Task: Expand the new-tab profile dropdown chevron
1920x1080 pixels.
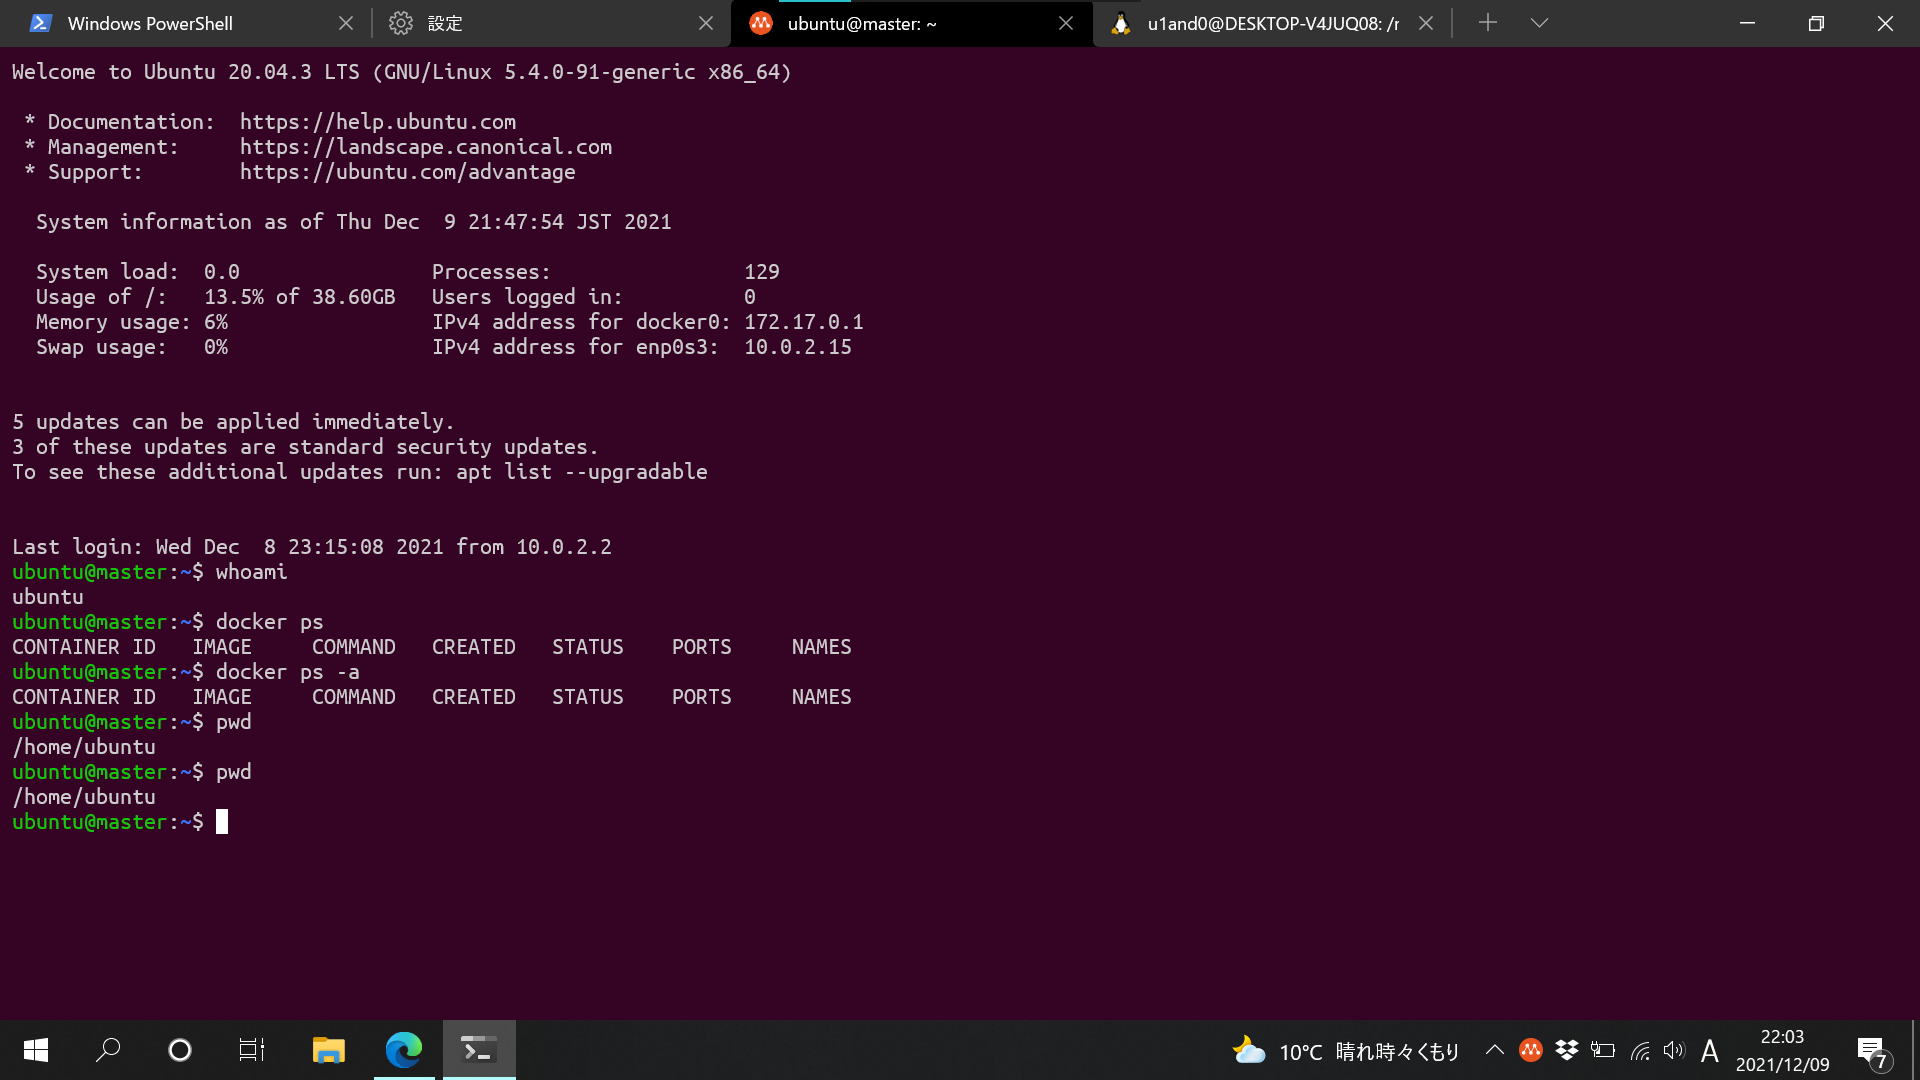Action: tap(1539, 23)
